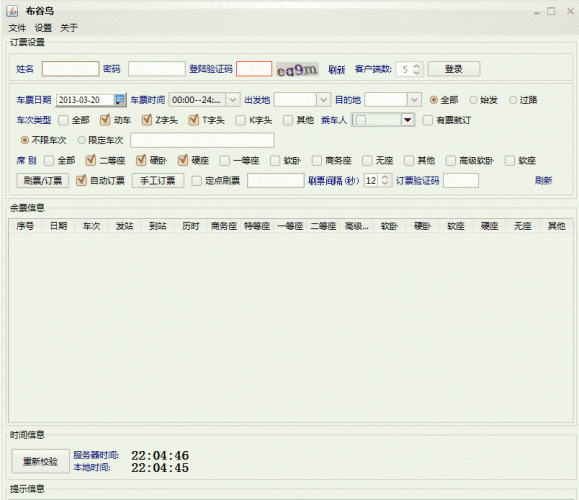This screenshot has height=500, width=579.
Task: Expand the 车票时间 dropdown
Action: click(233, 100)
